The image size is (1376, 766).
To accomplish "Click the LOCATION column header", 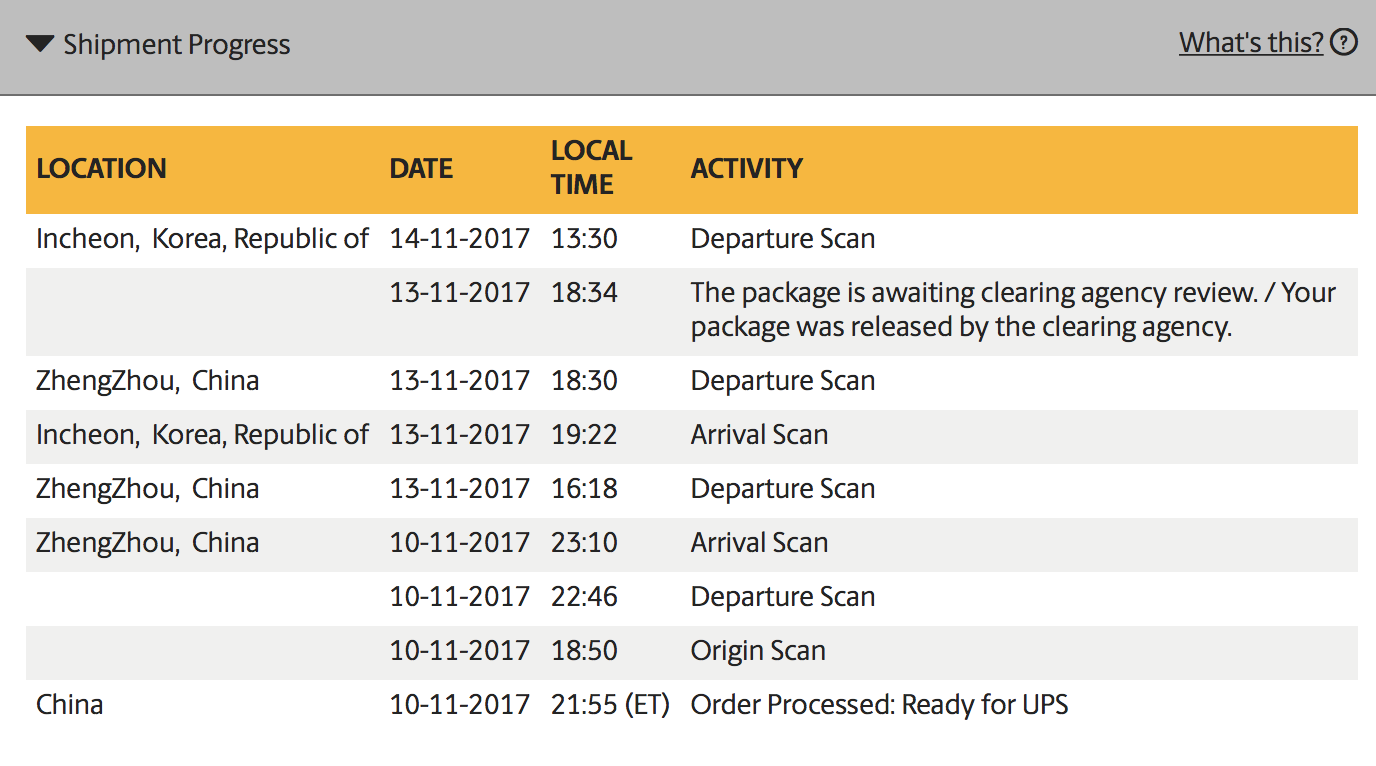I will click(102, 168).
